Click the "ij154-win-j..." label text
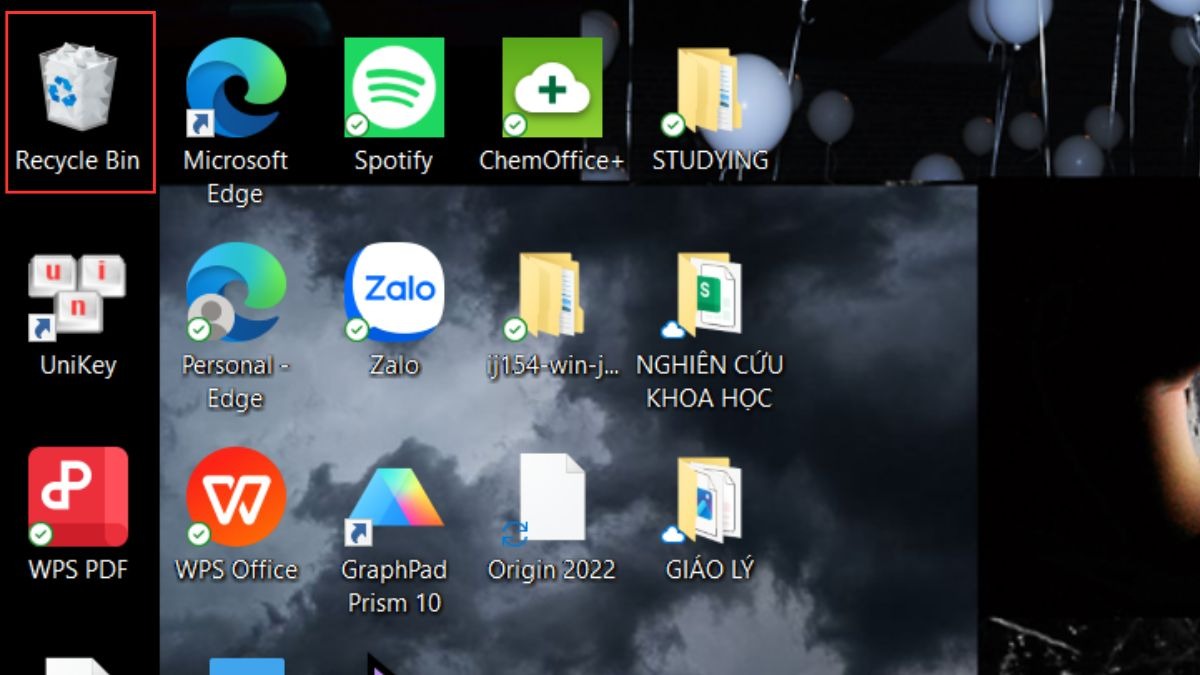The height and width of the screenshot is (675, 1200). [x=552, y=366]
